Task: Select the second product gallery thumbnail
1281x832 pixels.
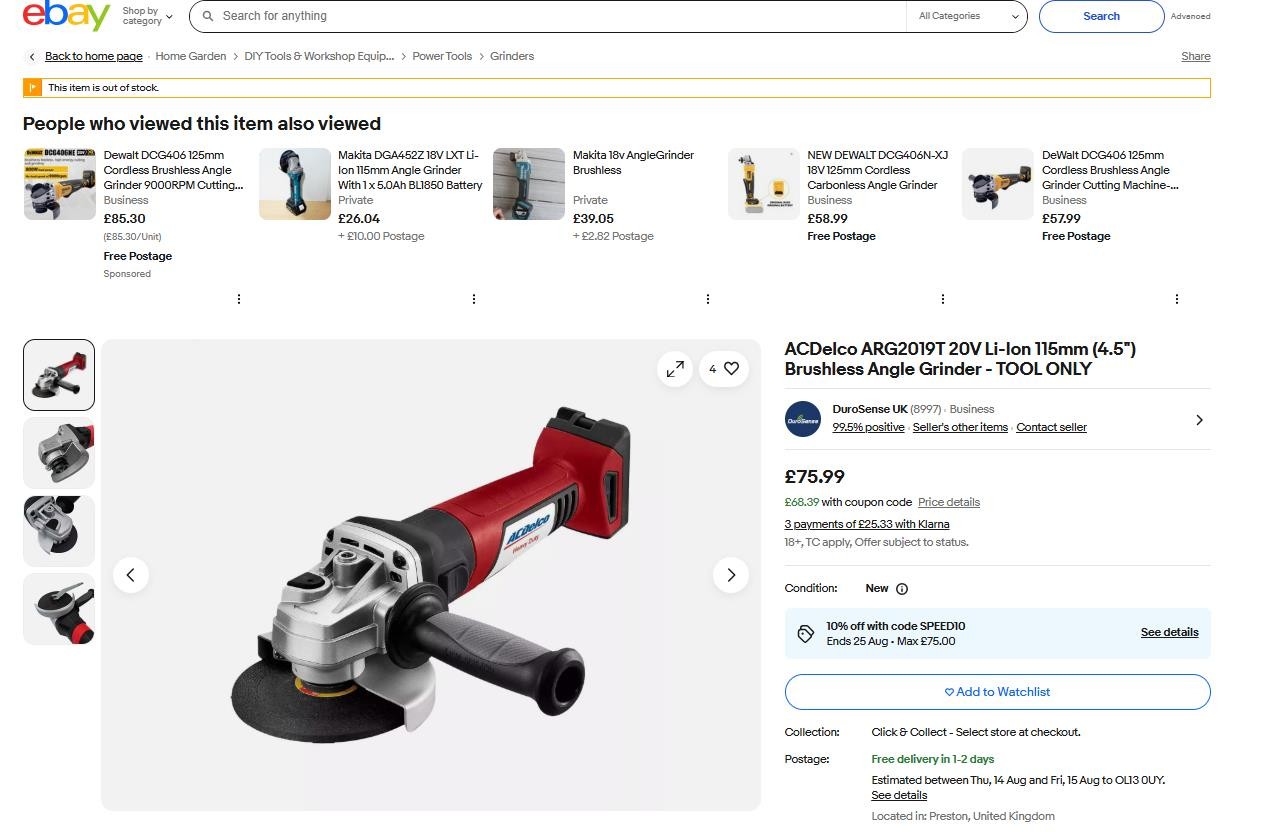Action: (x=59, y=453)
